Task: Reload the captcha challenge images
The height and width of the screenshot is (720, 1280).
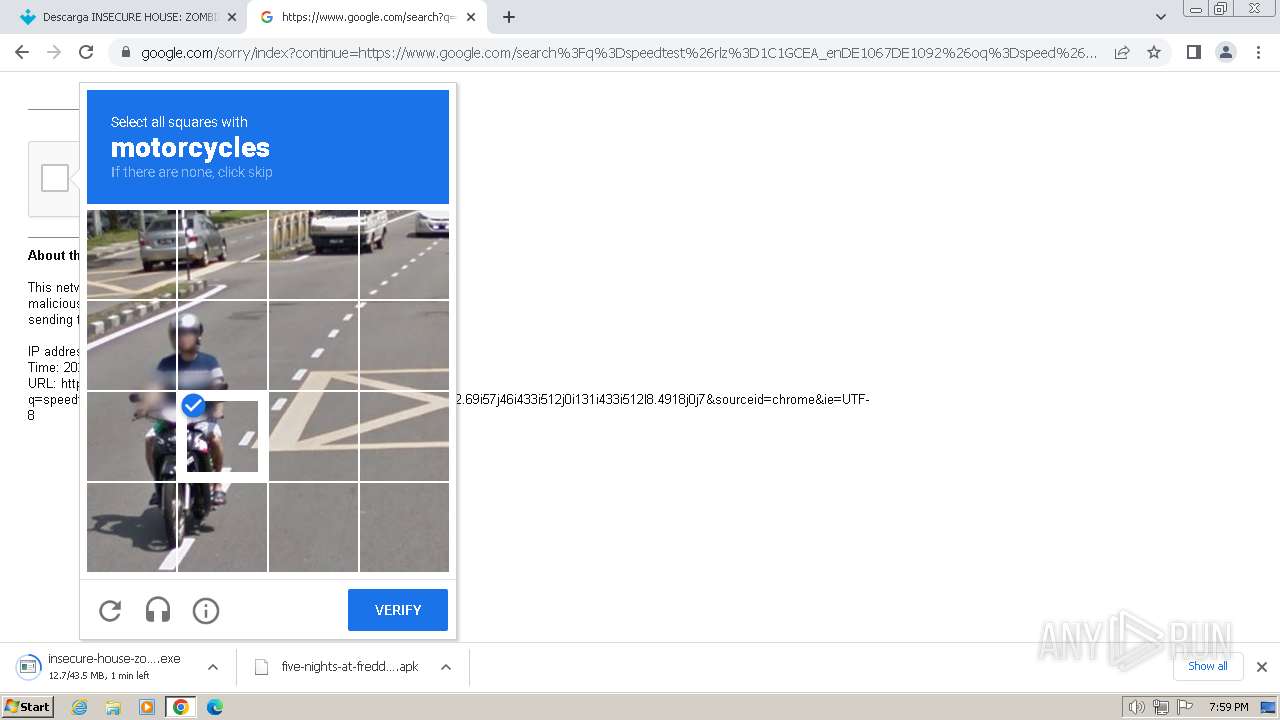Action: pyautogui.click(x=110, y=610)
